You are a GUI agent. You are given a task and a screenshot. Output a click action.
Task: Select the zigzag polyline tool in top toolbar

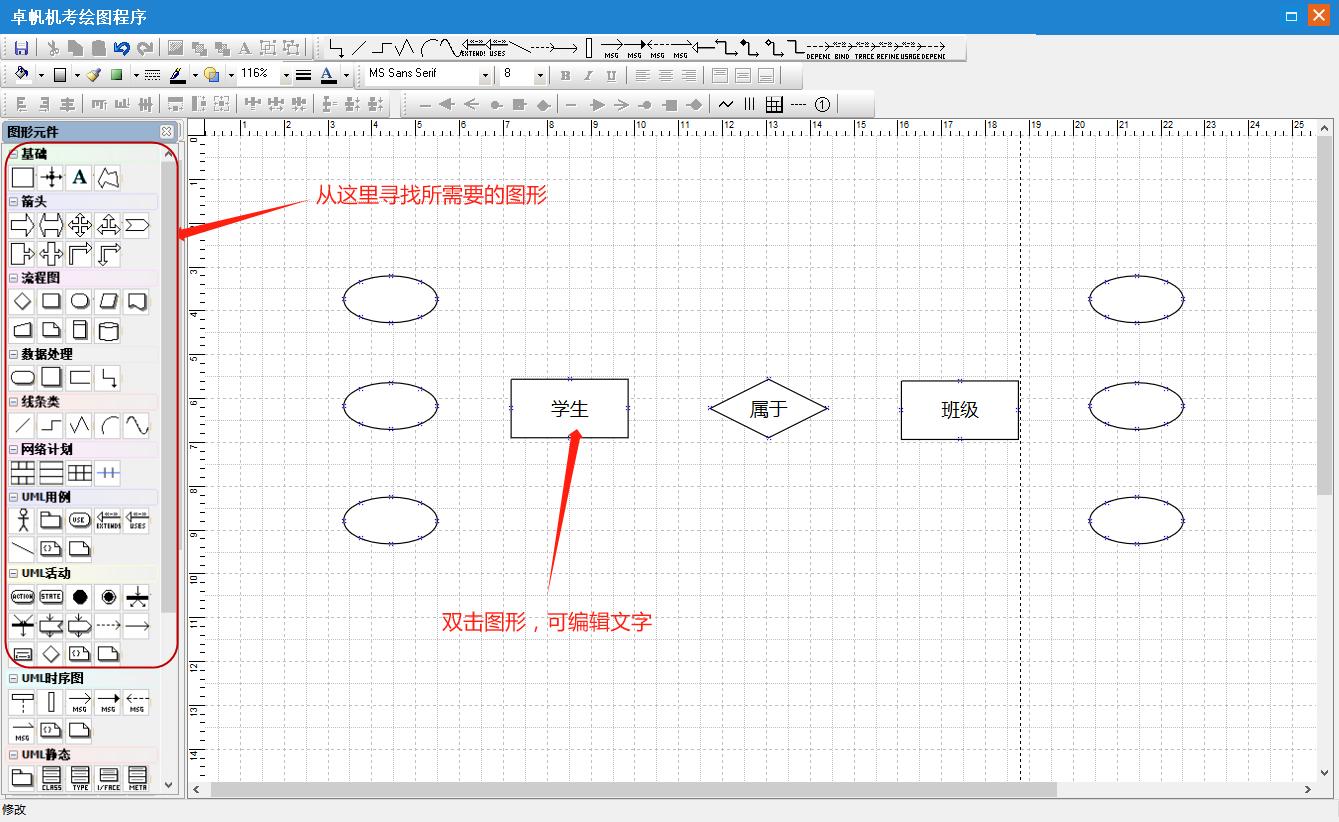click(x=404, y=48)
